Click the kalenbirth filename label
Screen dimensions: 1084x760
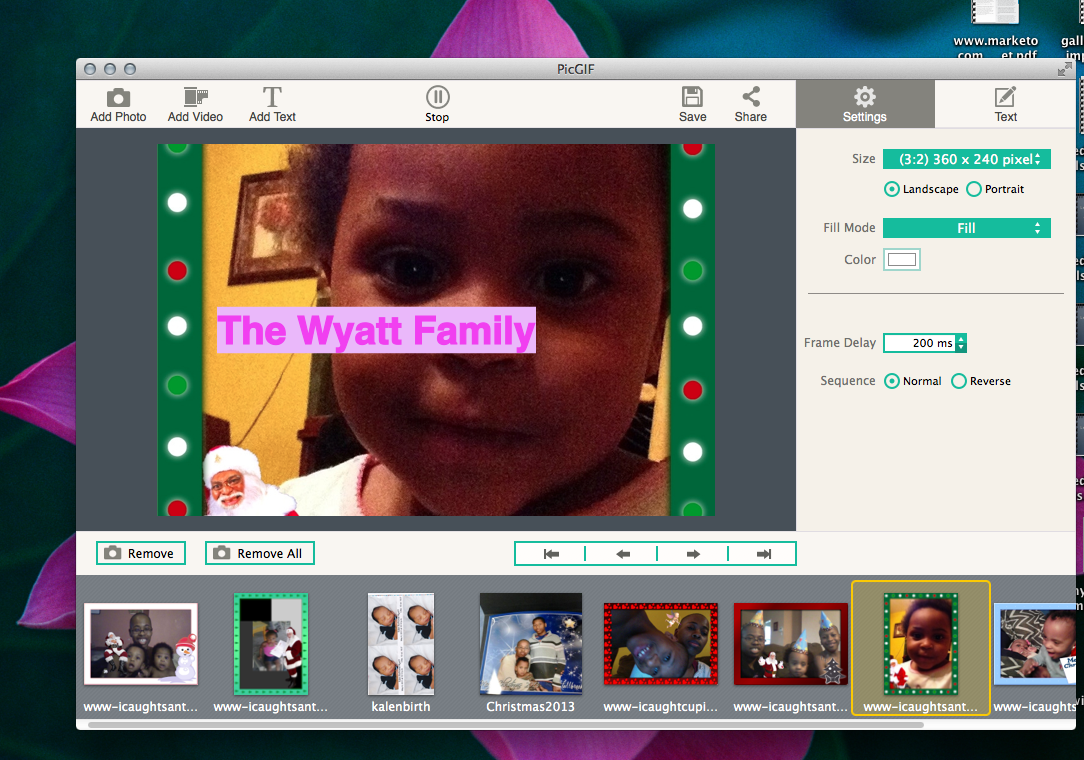401,707
